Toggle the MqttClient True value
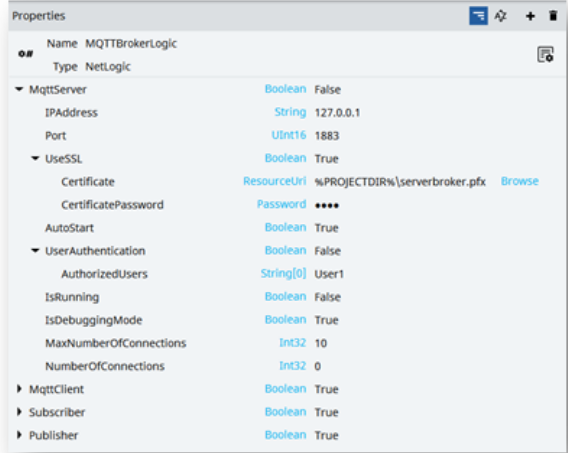The width and height of the screenshot is (568, 453). click(x=326, y=389)
